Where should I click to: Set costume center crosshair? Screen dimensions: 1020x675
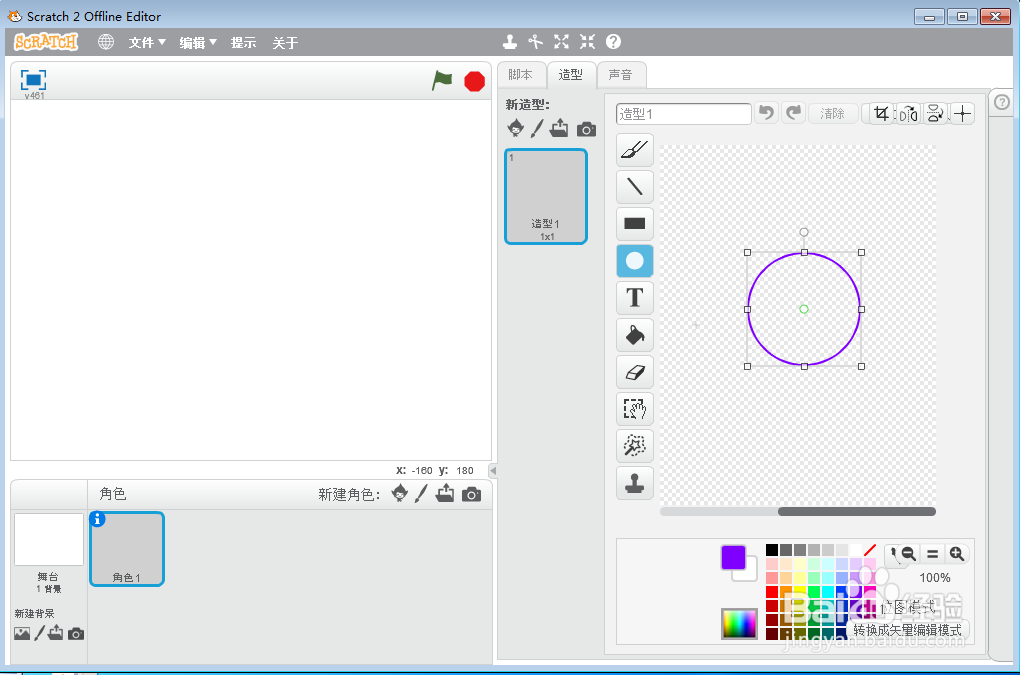coord(963,114)
